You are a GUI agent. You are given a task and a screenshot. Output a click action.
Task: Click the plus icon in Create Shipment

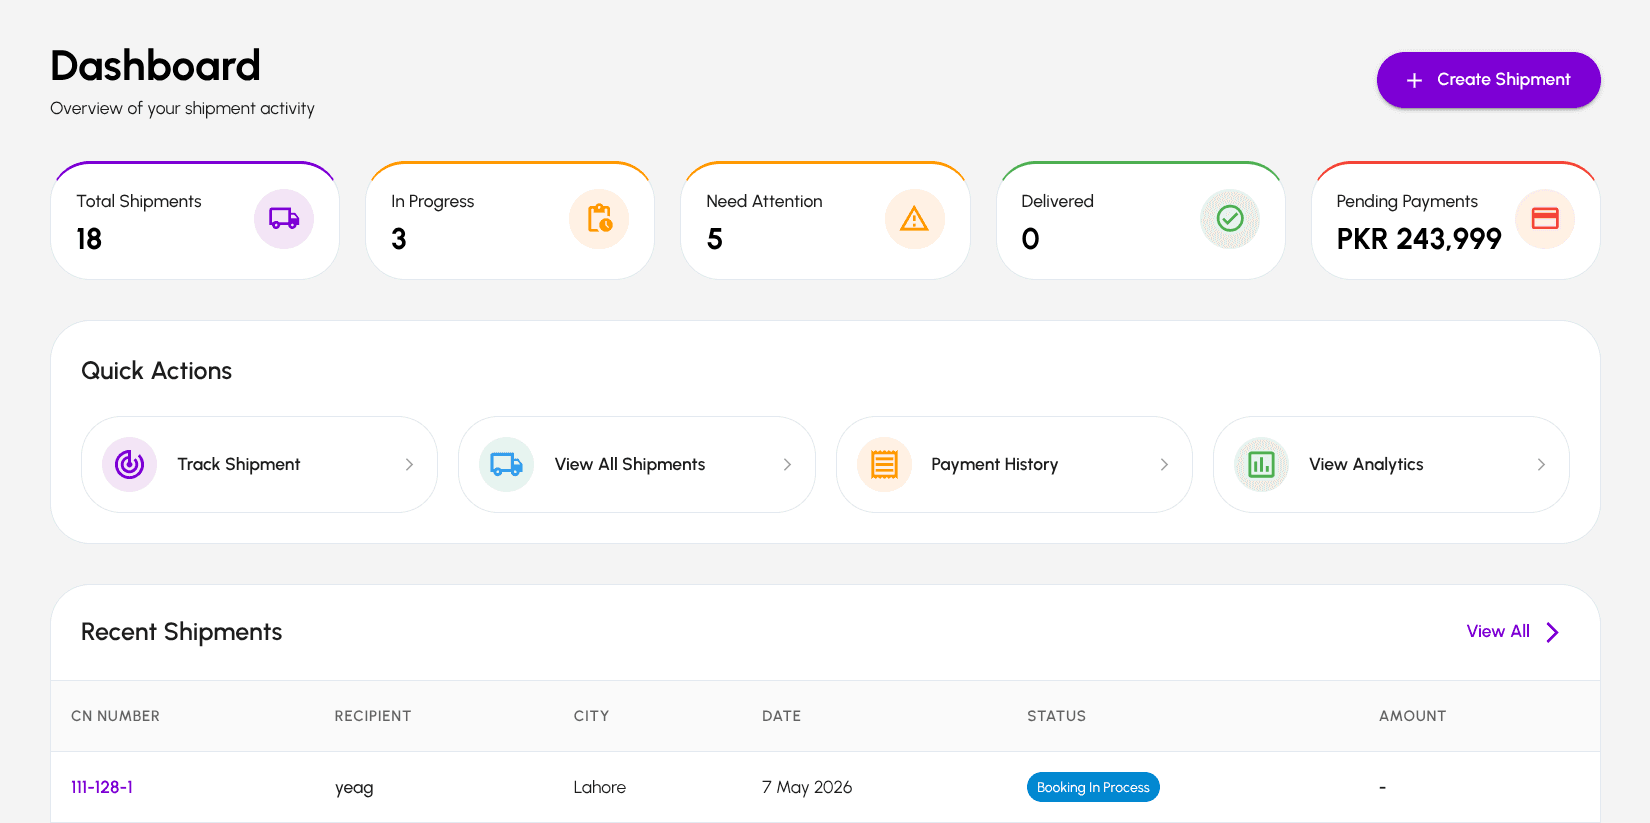pos(1414,80)
